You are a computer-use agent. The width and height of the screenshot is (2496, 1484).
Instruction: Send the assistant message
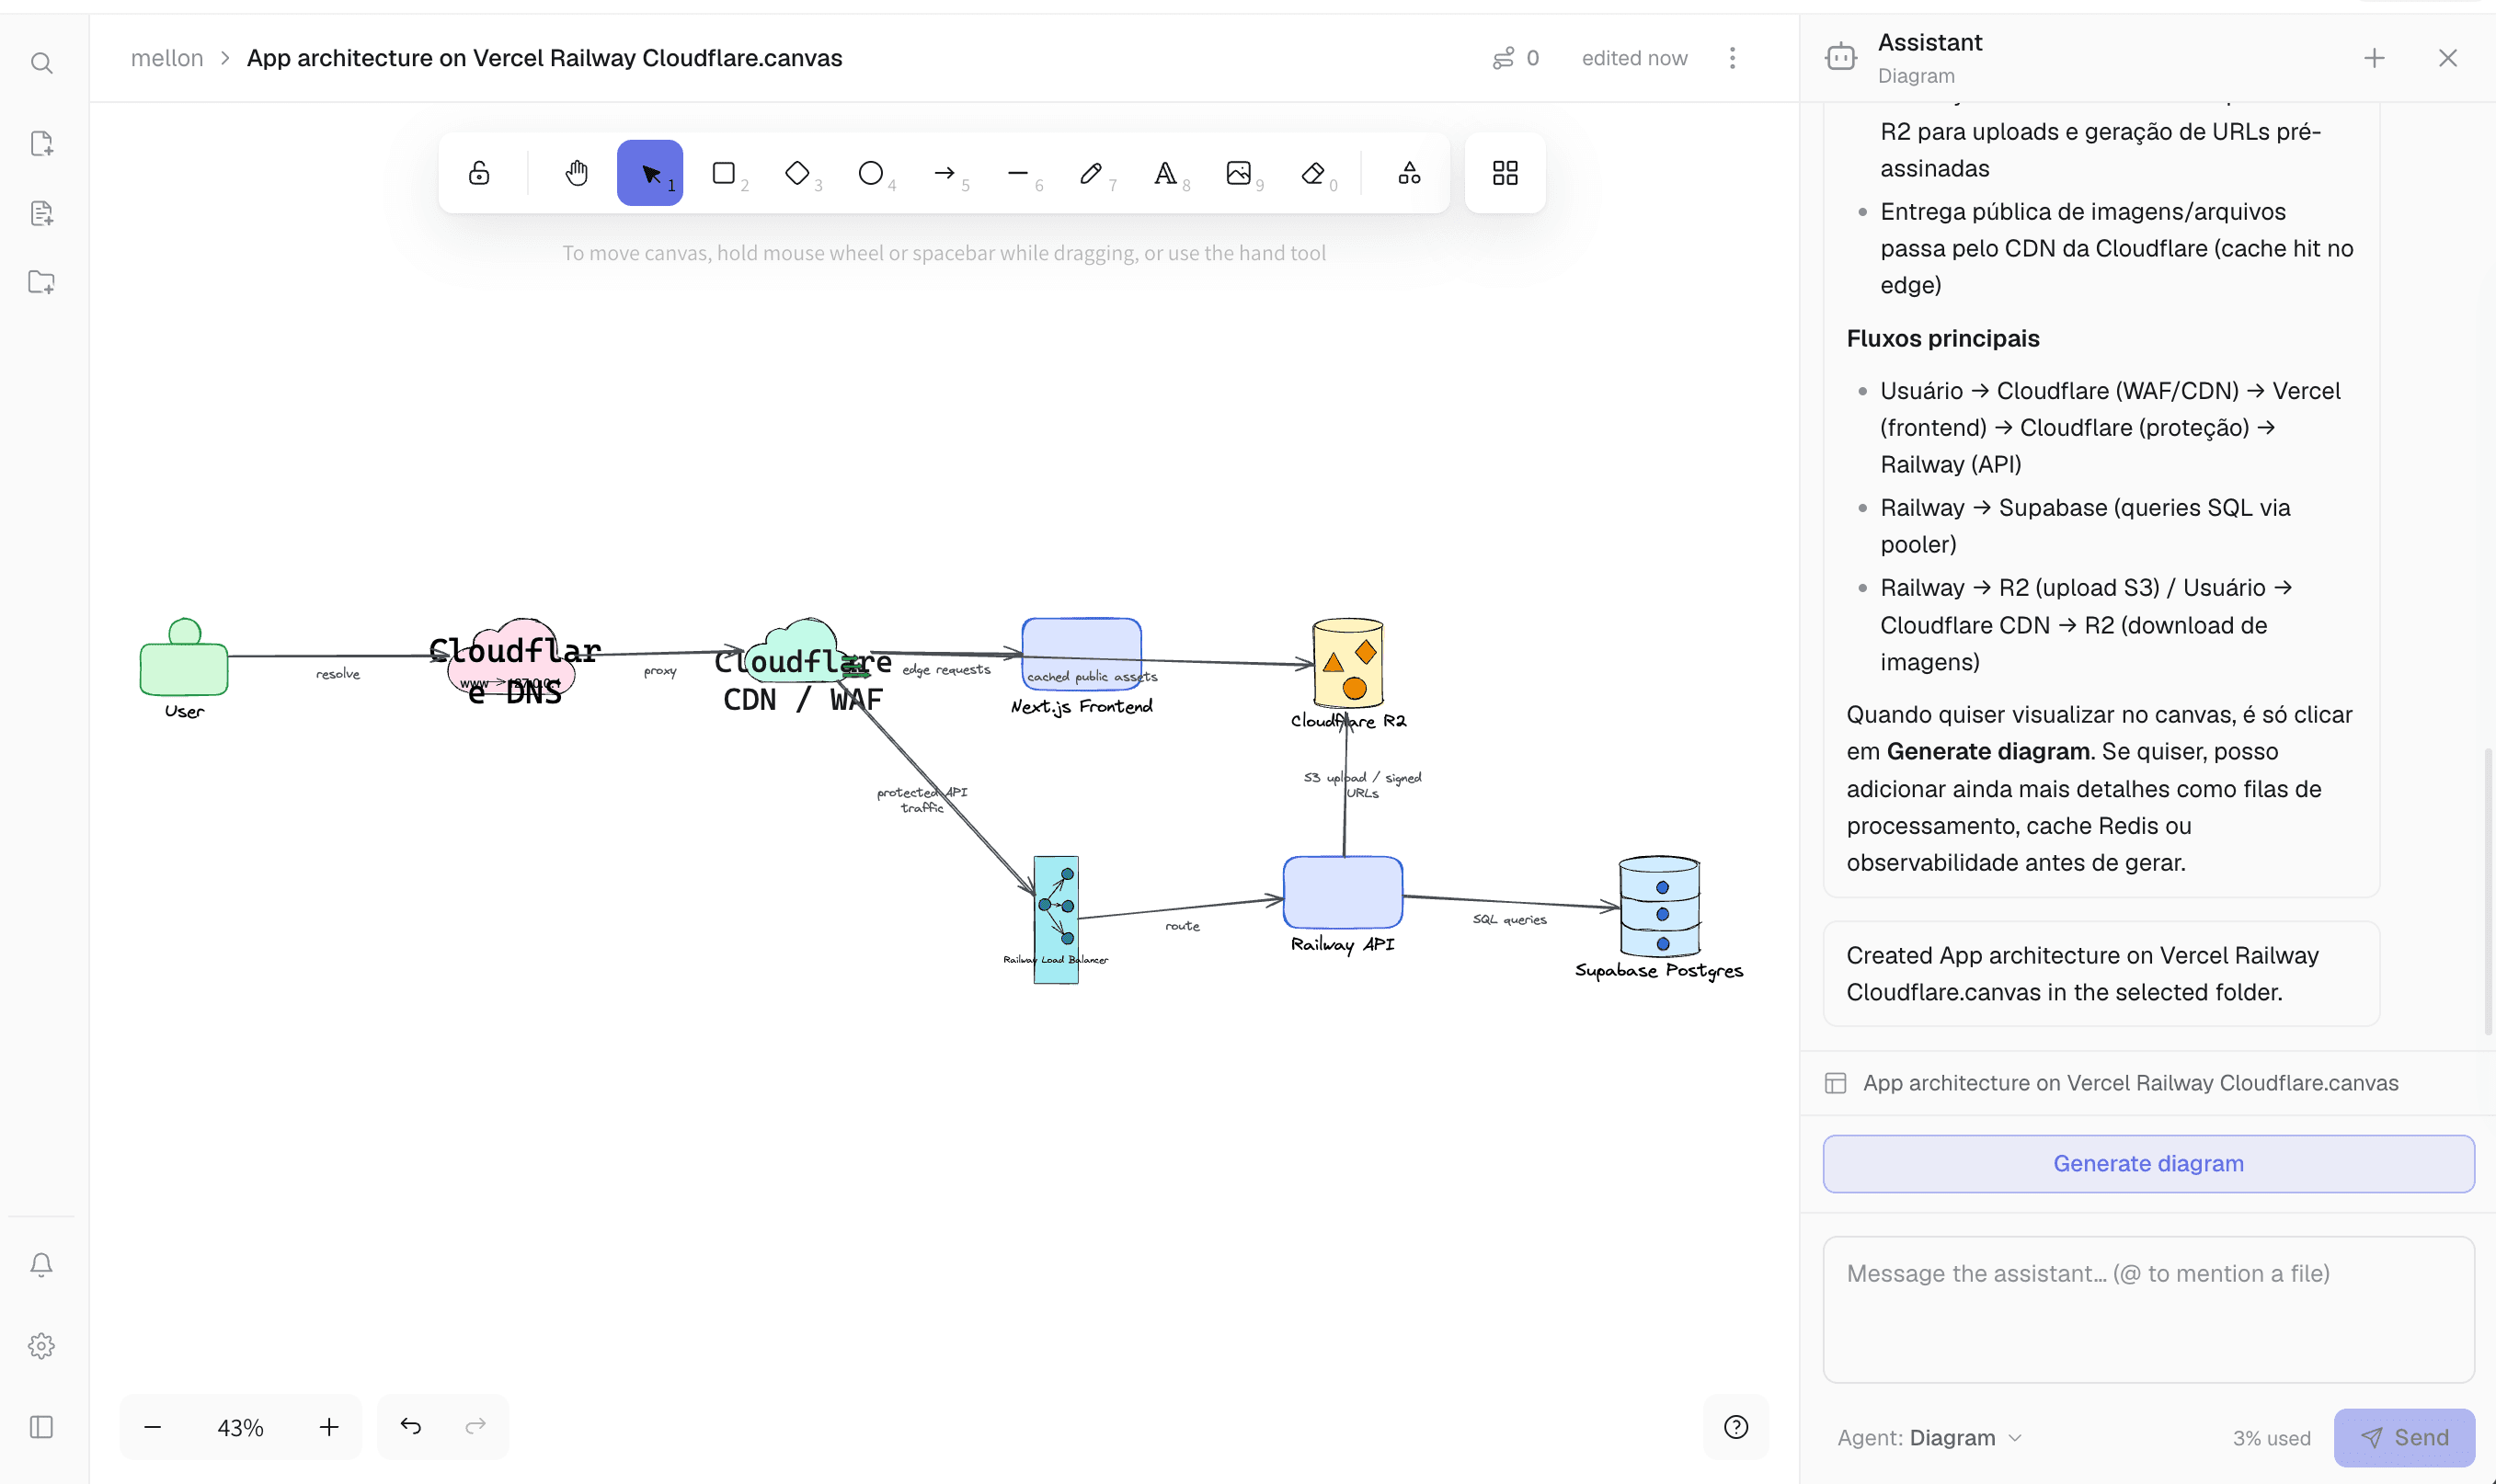2404,1438
